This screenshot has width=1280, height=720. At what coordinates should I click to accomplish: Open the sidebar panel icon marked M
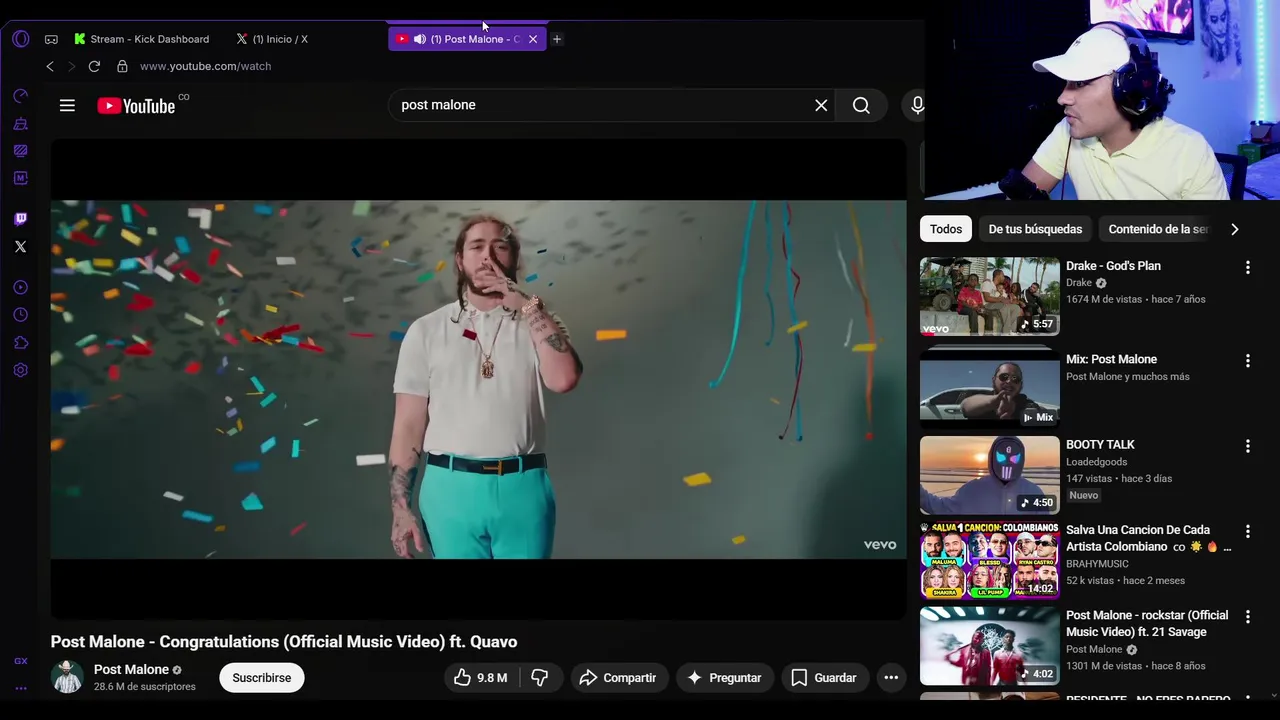20,178
